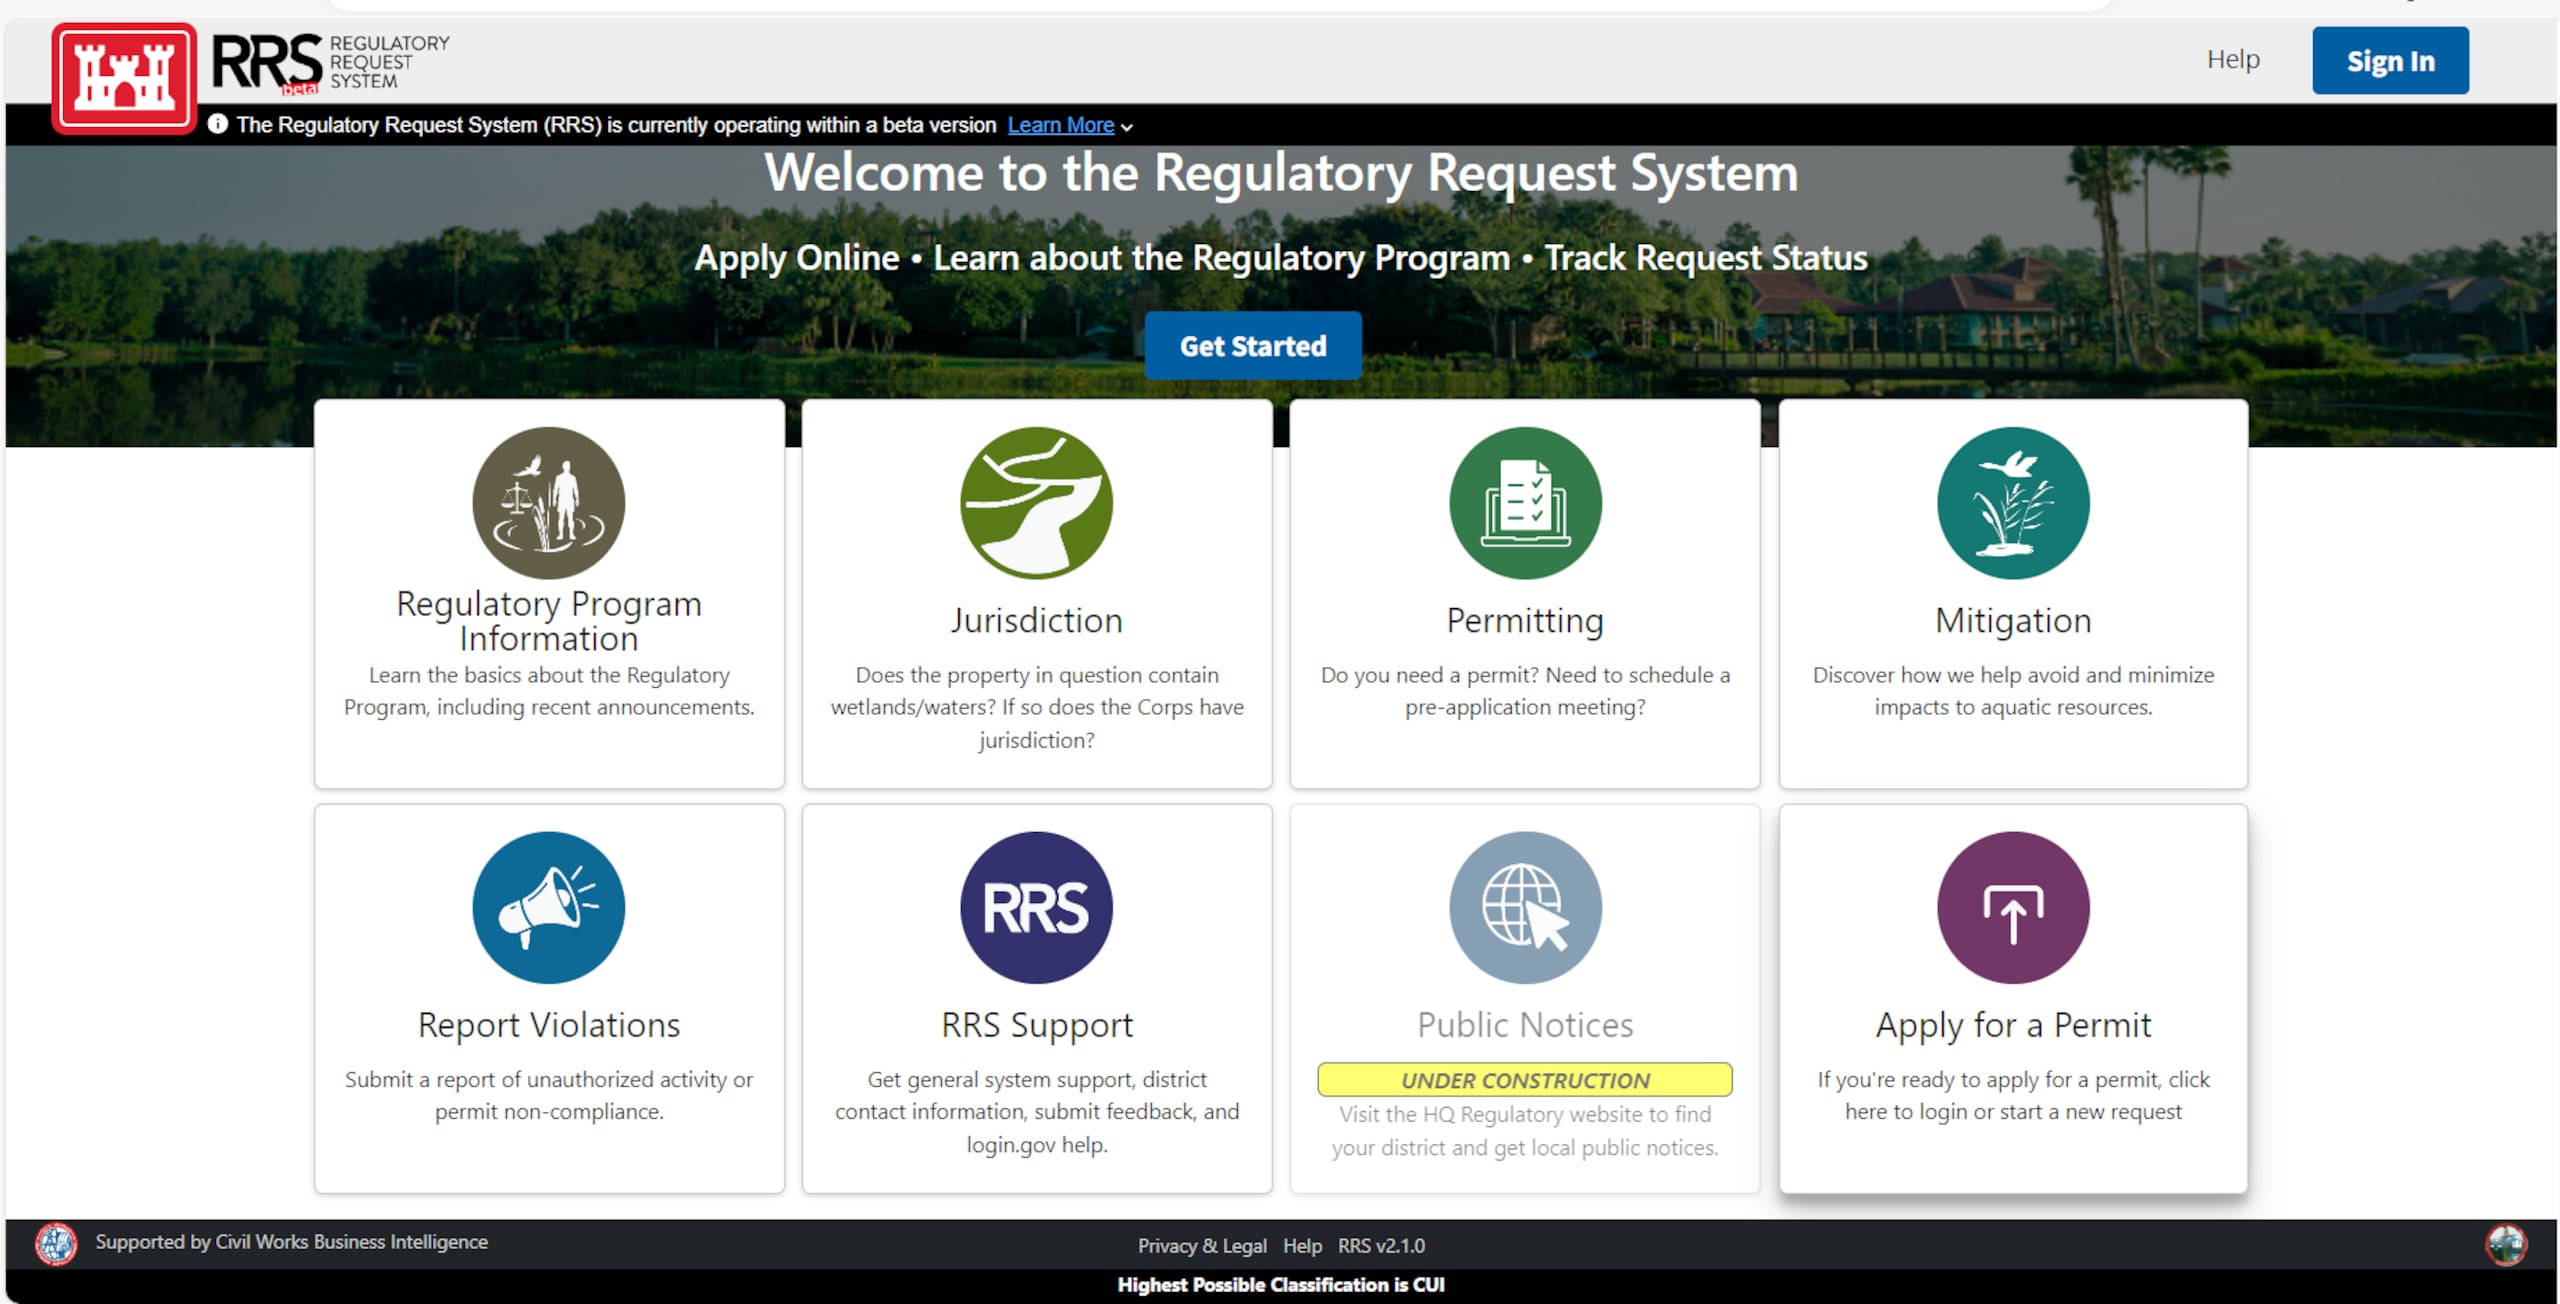Click the Report Violations megaphone icon

pyautogui.click(x=549, y=907)
